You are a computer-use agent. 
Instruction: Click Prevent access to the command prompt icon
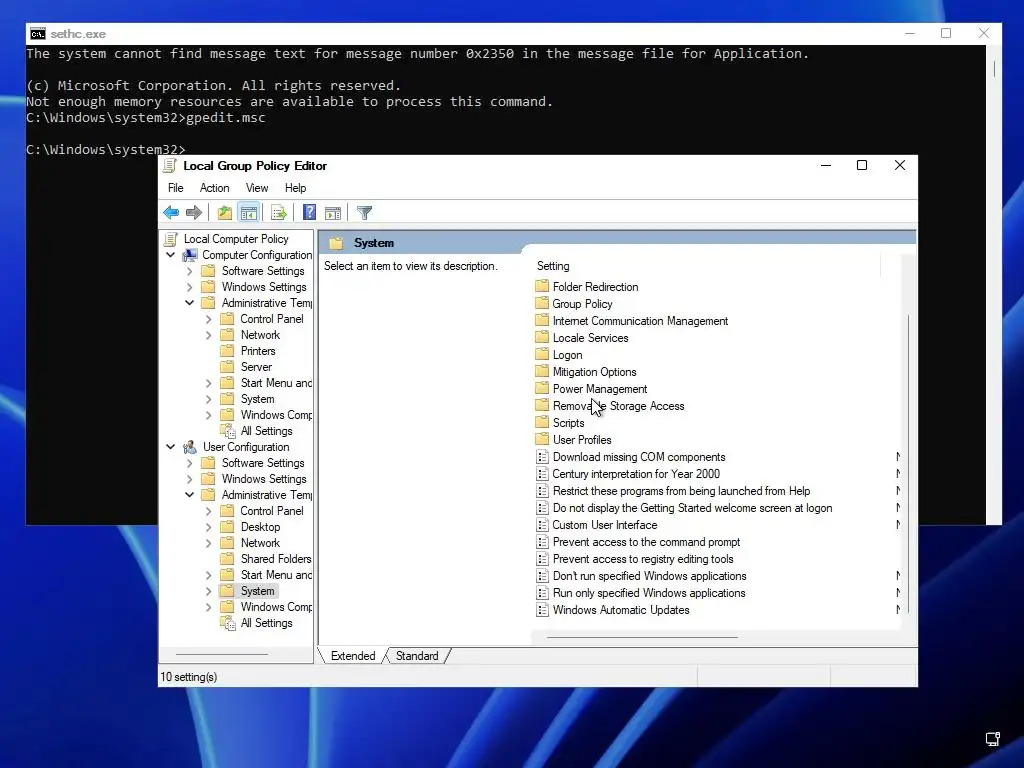point(542,541)
